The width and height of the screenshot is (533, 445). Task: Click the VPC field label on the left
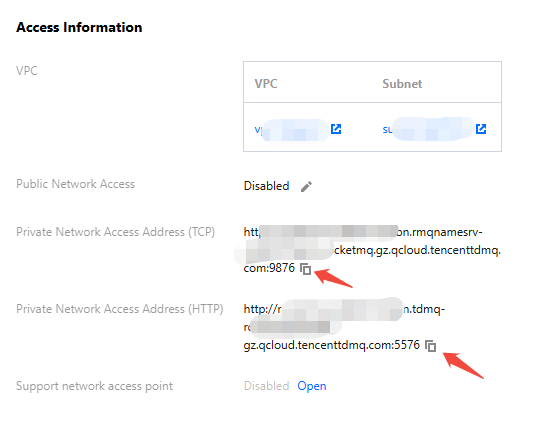[27, 71]
